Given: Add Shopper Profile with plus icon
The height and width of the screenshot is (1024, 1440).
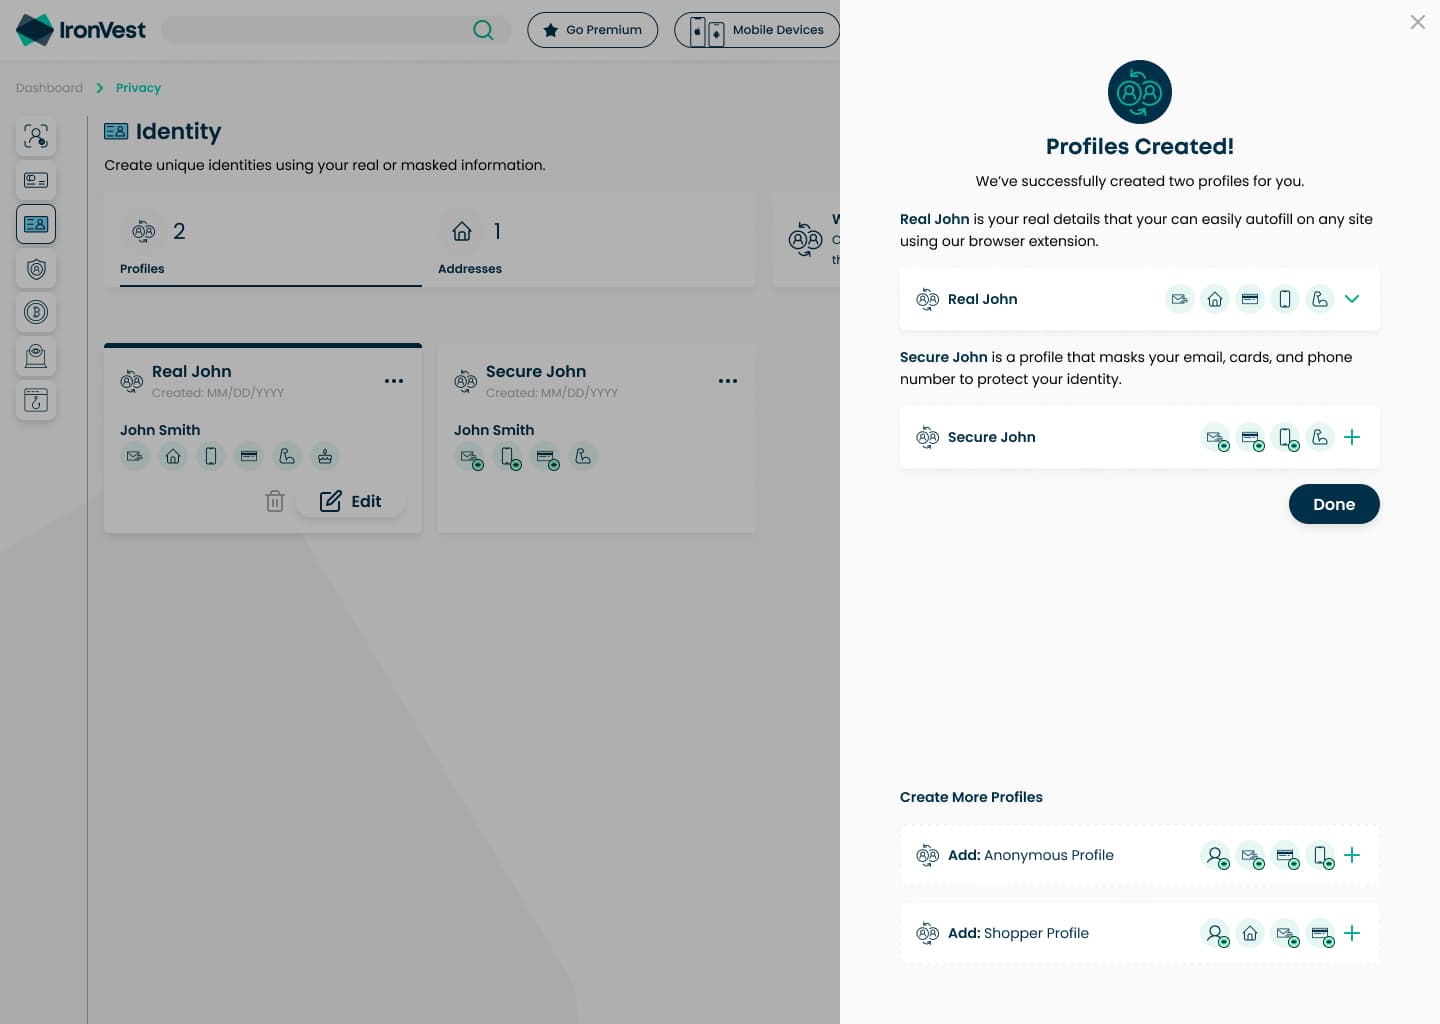Looking at the screenshot, I should point(1352,933).
